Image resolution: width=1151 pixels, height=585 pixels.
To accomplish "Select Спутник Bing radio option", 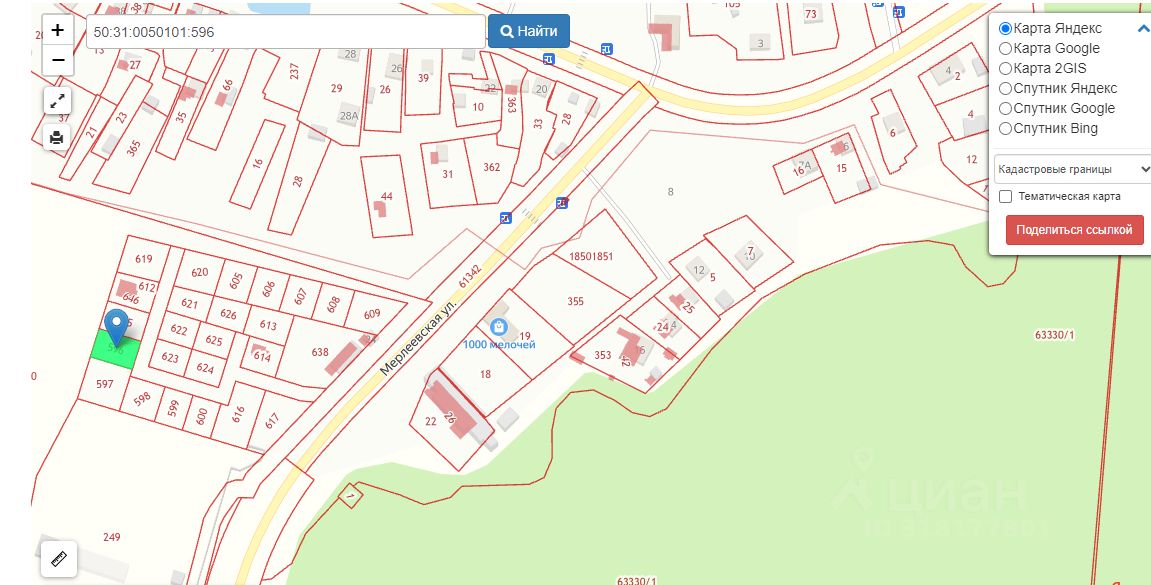I will click(x=1005, y=128).
